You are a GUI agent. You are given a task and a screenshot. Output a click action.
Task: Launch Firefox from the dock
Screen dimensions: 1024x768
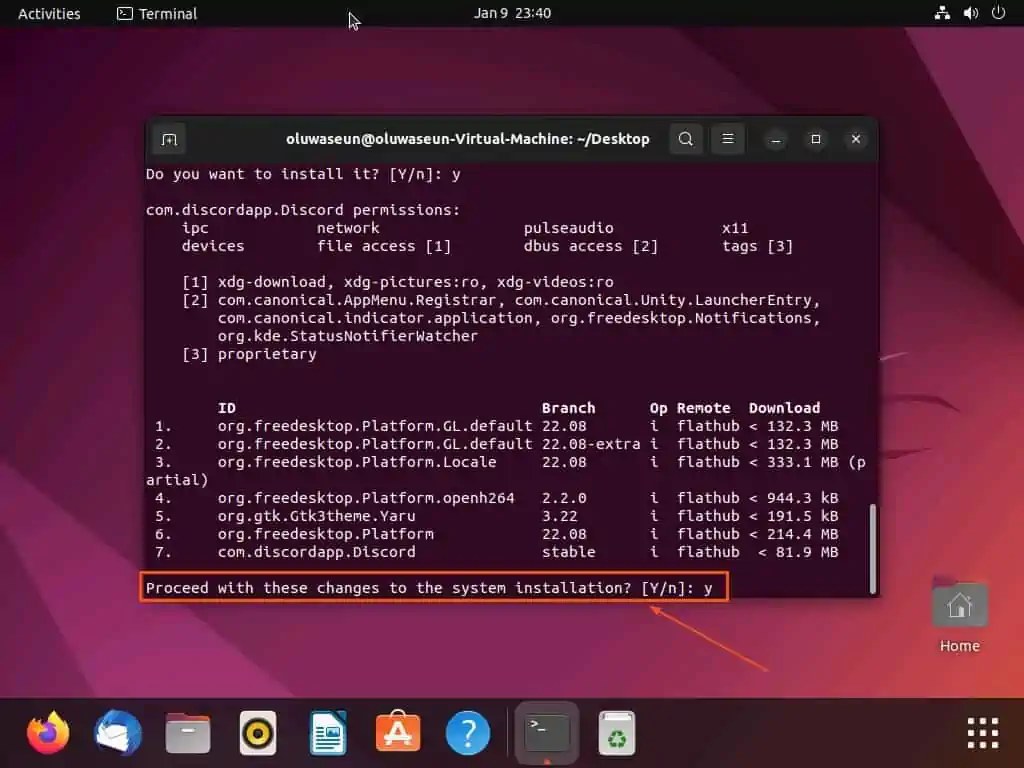pos(48,733)
